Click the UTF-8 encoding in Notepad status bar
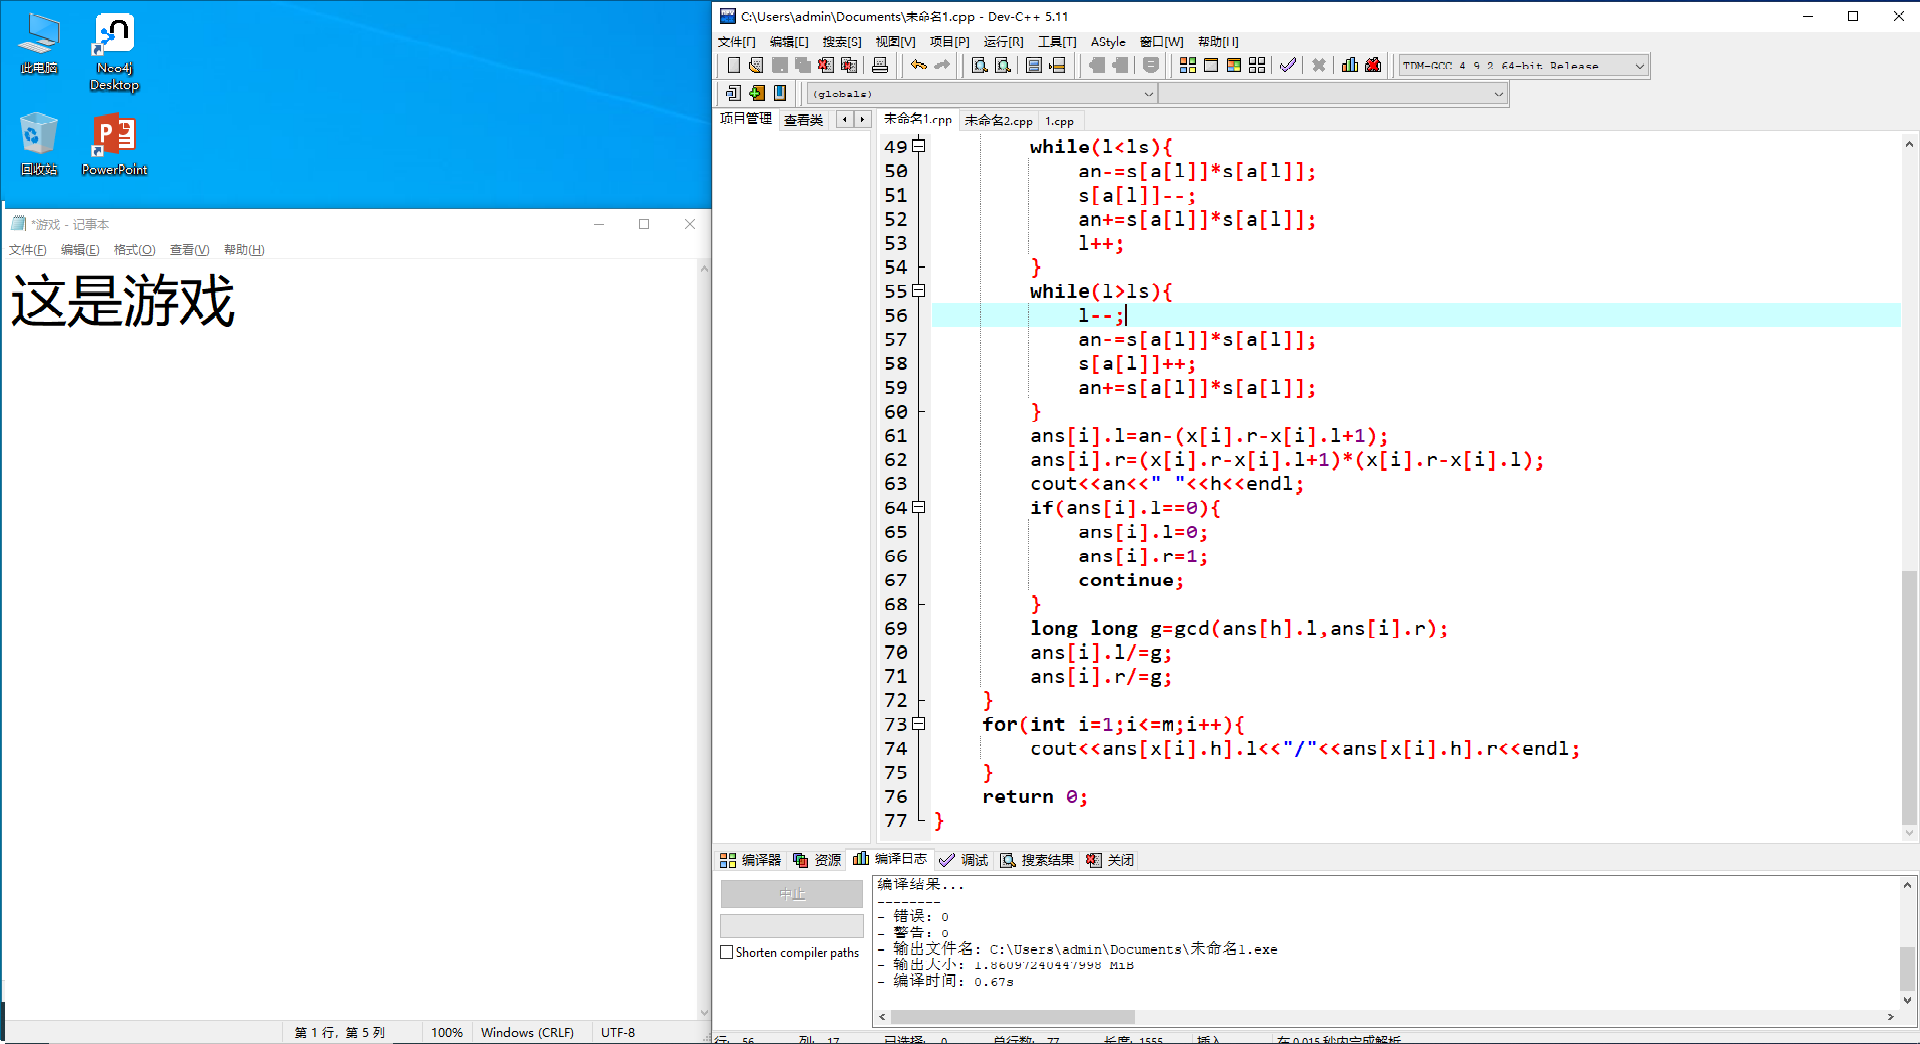The height and width of the screenshot is (1044, 1920). point(618,1032)
